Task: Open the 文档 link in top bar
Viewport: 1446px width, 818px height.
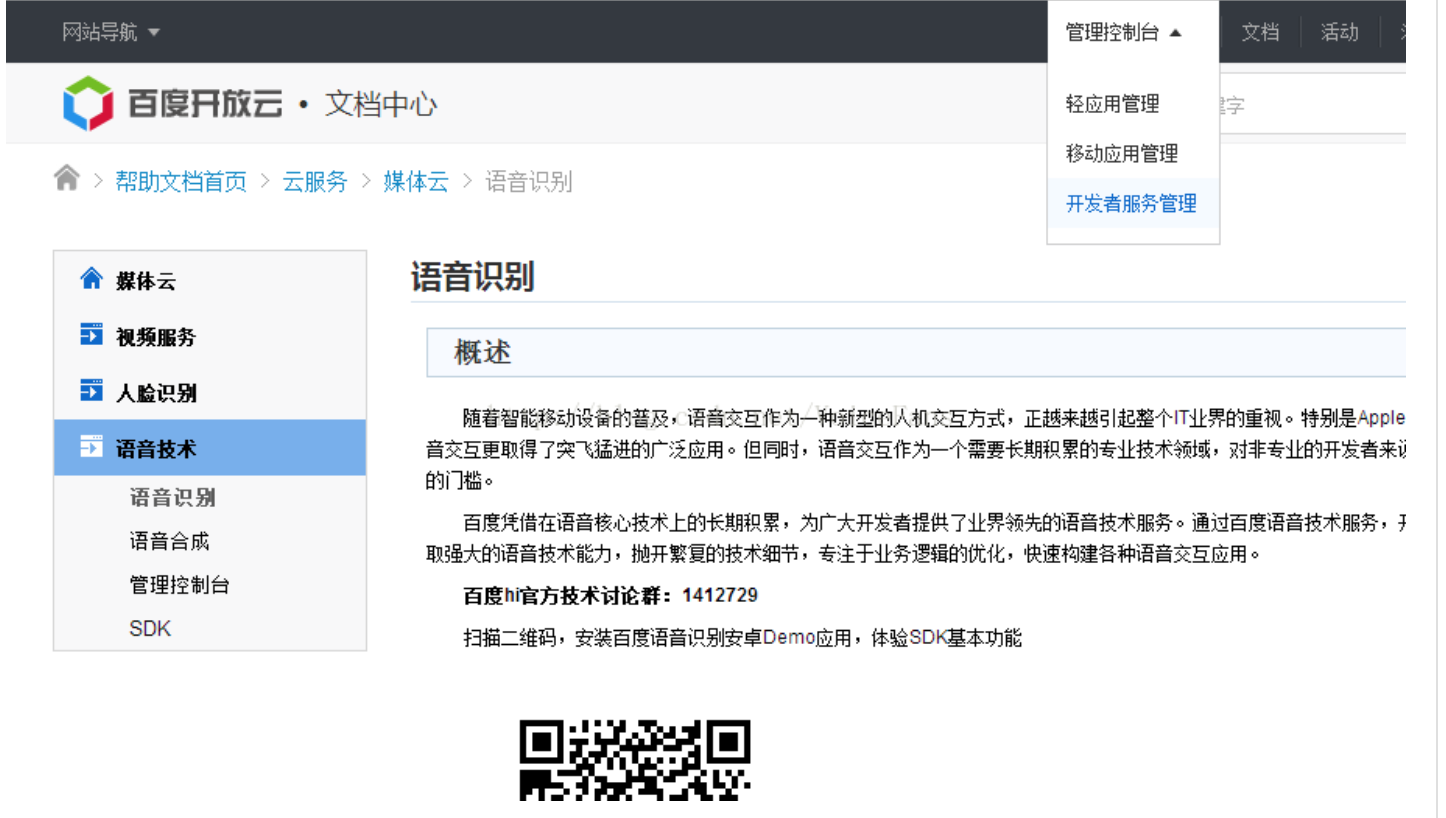Action: tap(1260, 32)
